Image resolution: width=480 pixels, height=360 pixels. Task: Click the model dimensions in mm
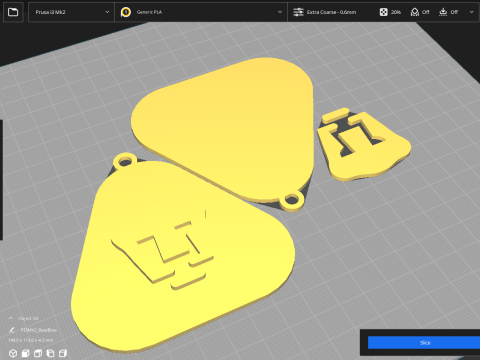(31, 340)
